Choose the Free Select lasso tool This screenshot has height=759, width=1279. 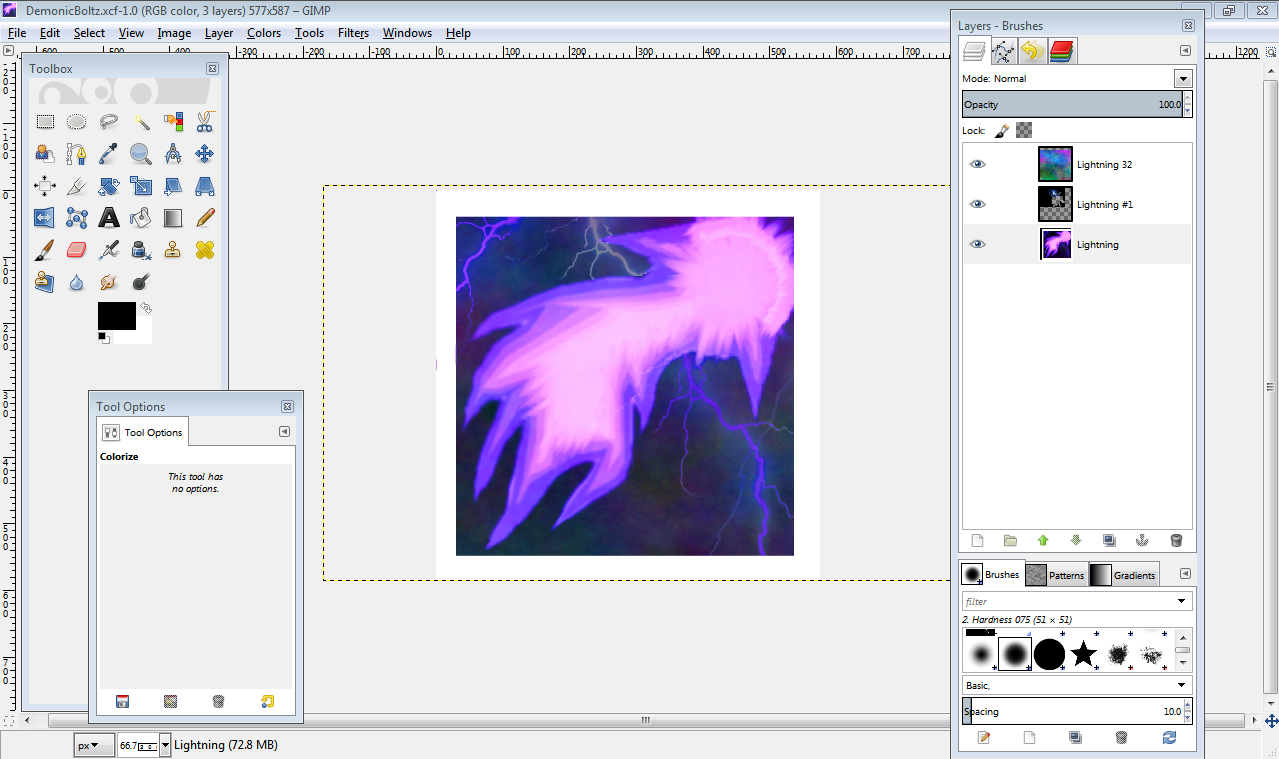click(109, 122)
